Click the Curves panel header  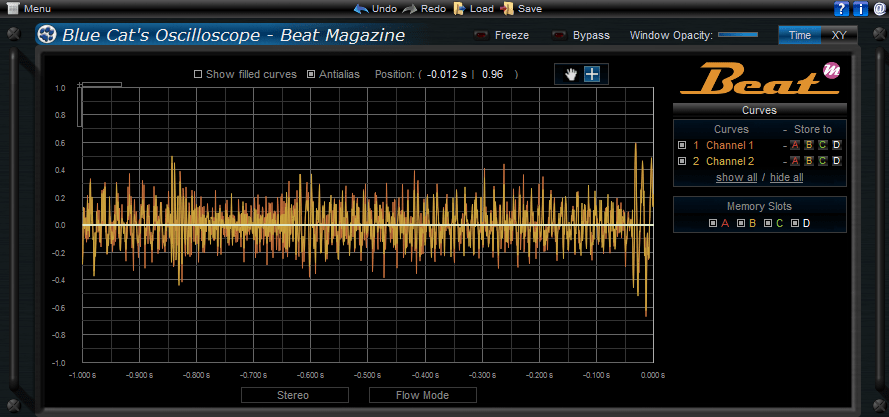point(760,110)
